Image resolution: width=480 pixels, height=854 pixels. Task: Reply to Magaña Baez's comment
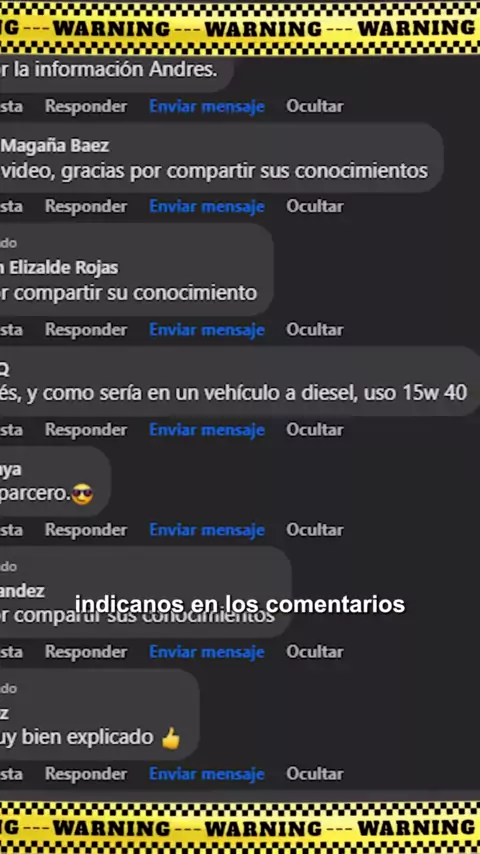[x=86, y=206]
